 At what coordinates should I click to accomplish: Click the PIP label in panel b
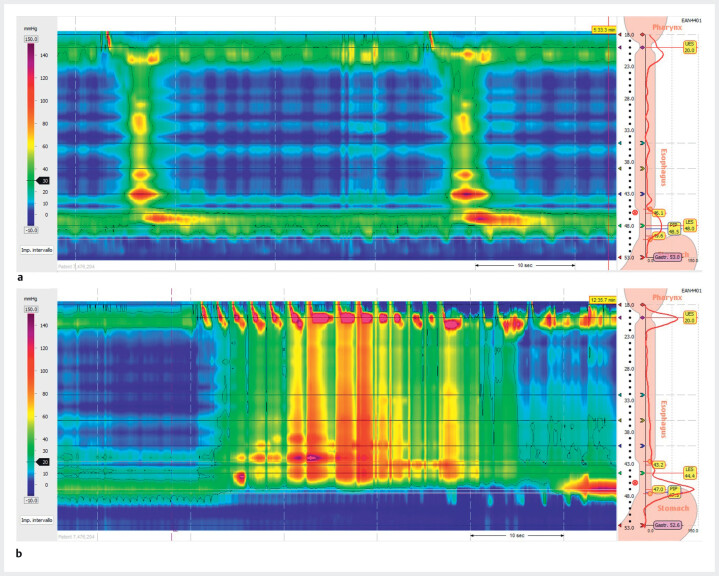tap(674, 492)
